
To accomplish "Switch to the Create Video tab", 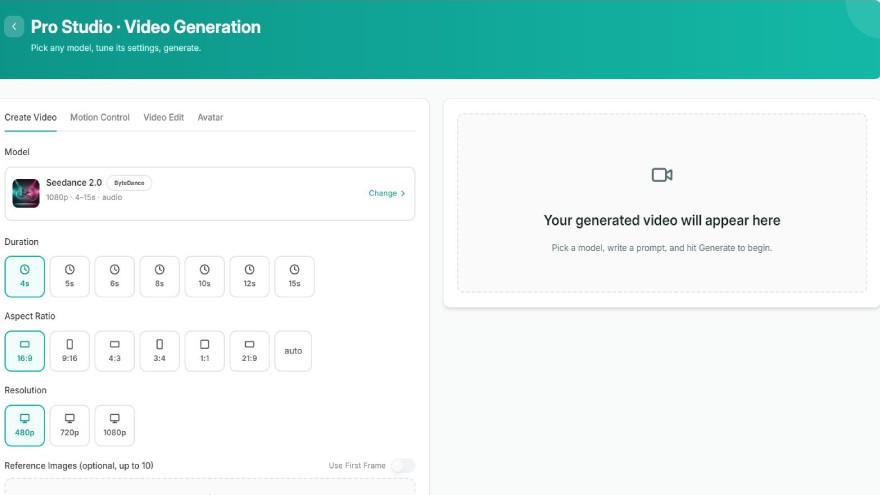I will pos(30,117).
